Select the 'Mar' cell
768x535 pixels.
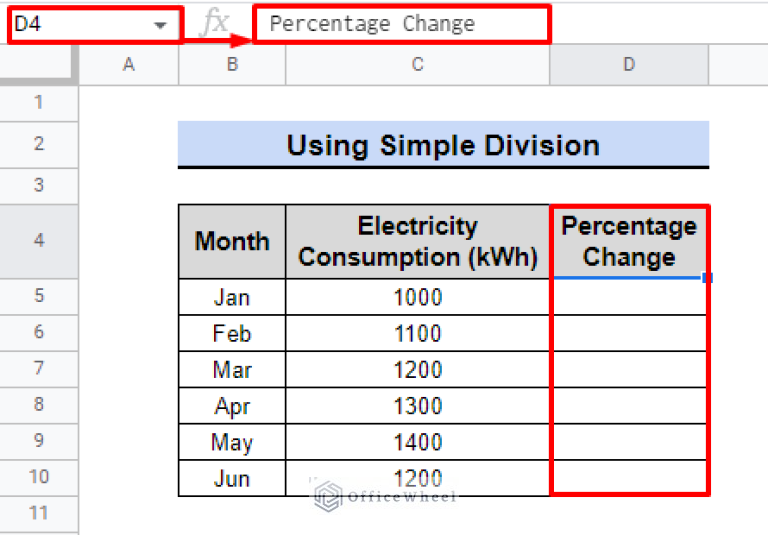(x=232, y=369)
